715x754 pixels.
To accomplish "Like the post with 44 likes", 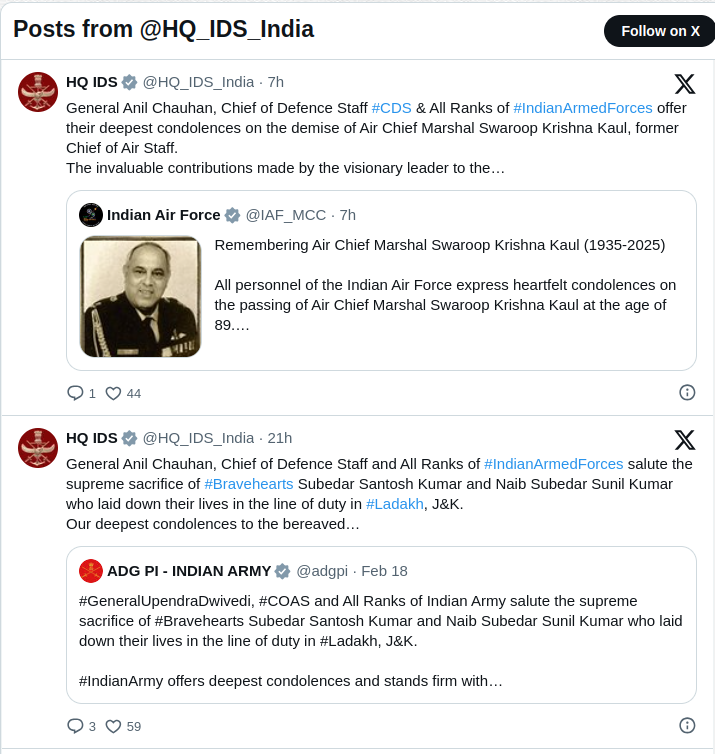I will click(x=123, y=393).
